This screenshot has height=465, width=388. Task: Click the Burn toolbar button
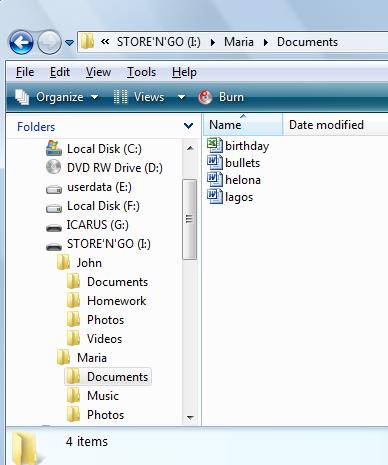[x=221, y=97]
